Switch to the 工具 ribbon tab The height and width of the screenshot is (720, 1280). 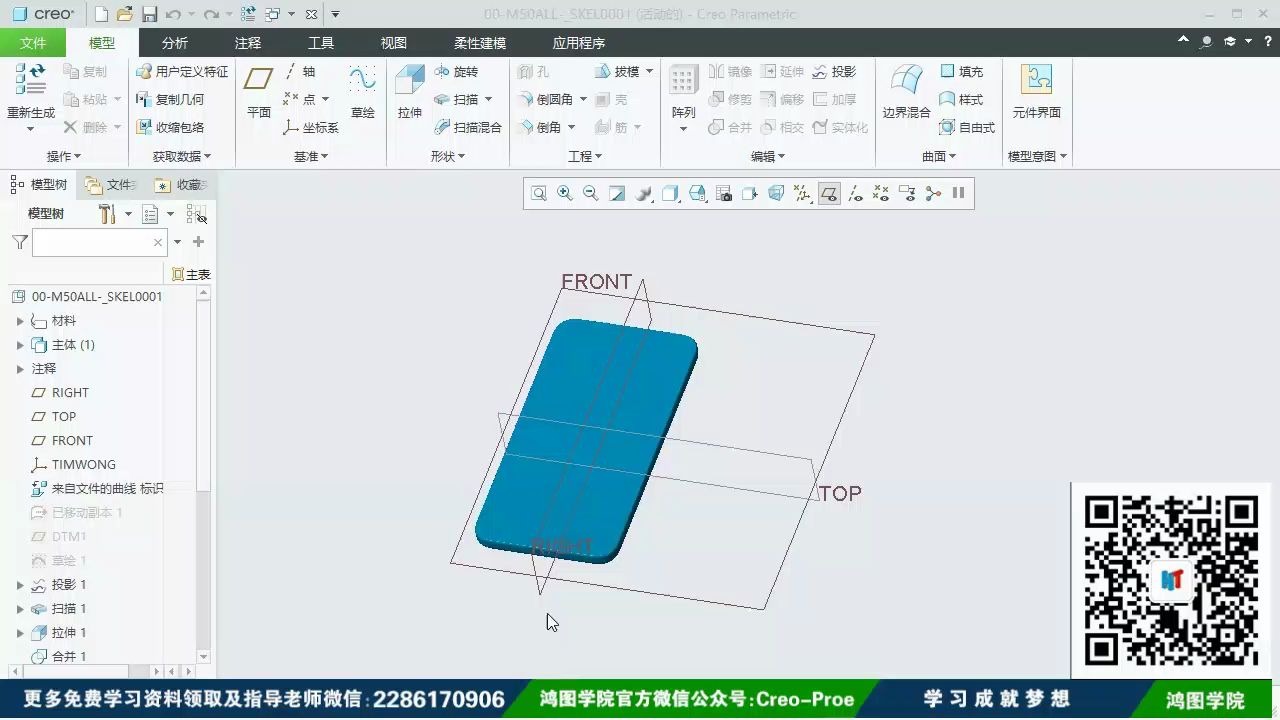coord(321,43)
